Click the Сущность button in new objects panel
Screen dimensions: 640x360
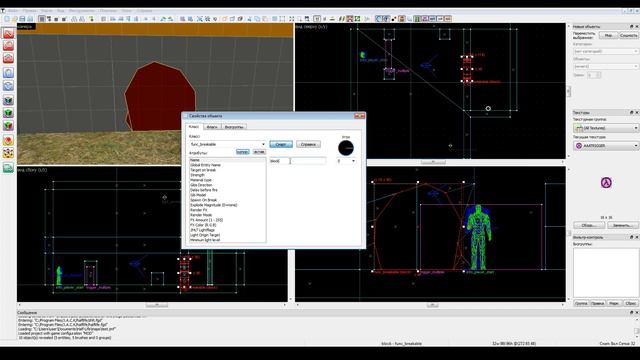click(x=629, y=36)
